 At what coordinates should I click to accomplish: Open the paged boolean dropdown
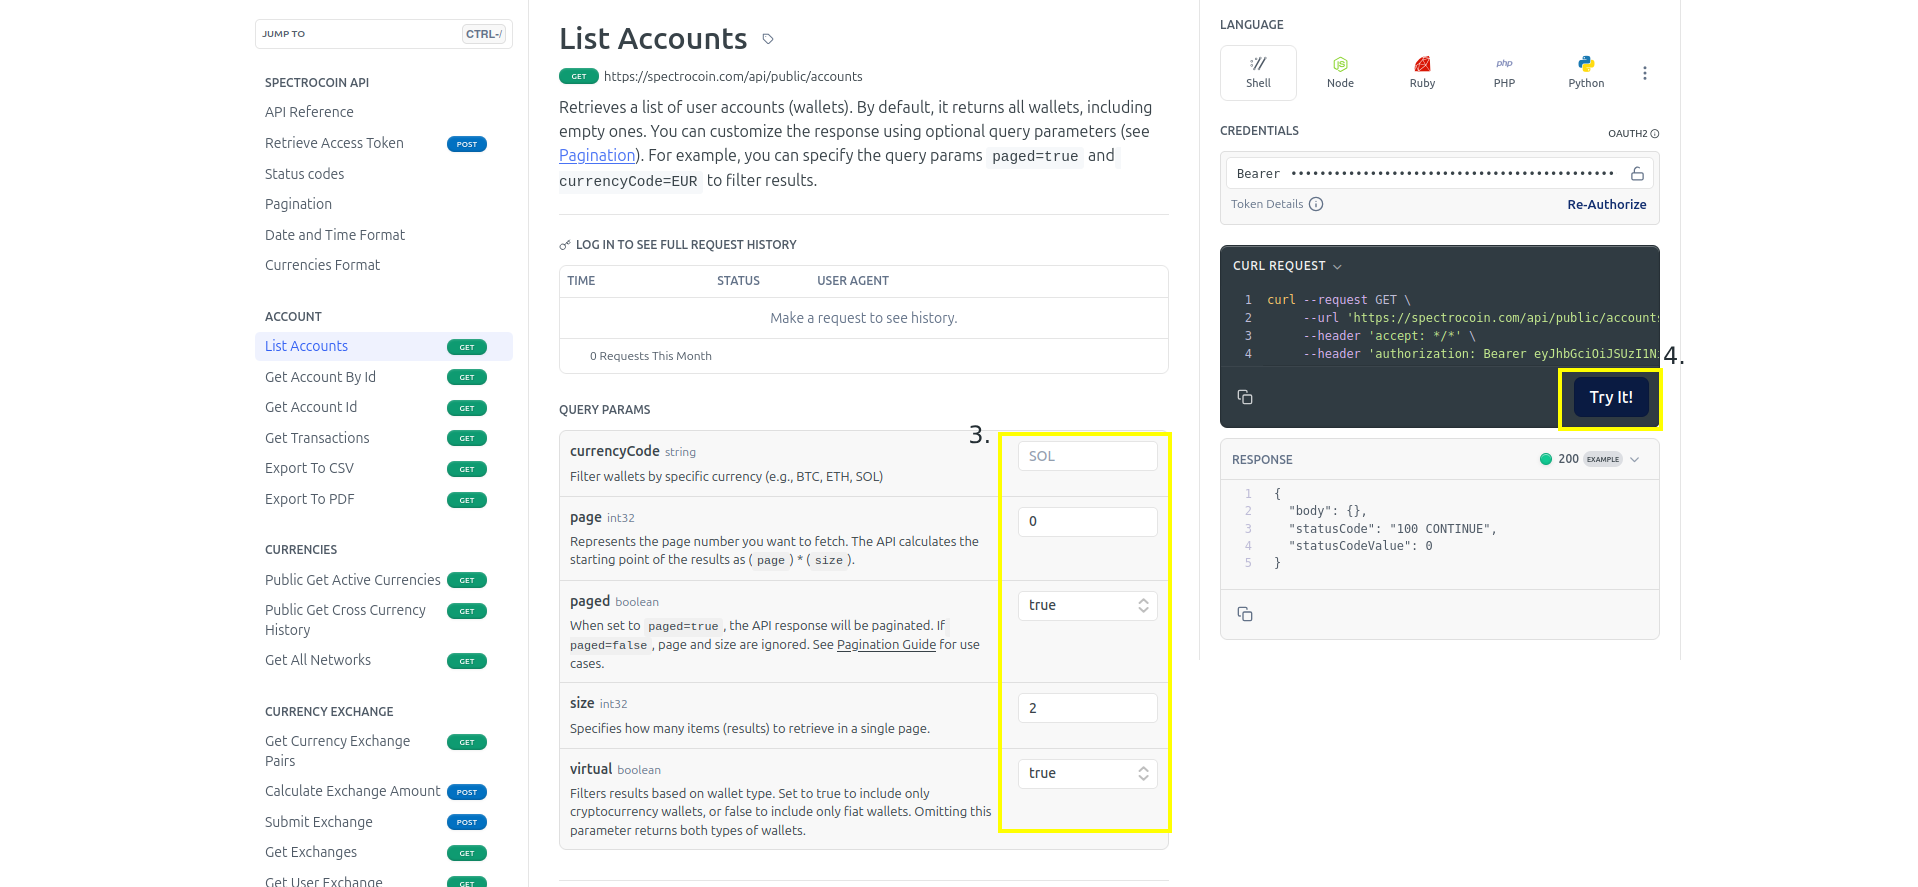click(x=1088, y=605)
